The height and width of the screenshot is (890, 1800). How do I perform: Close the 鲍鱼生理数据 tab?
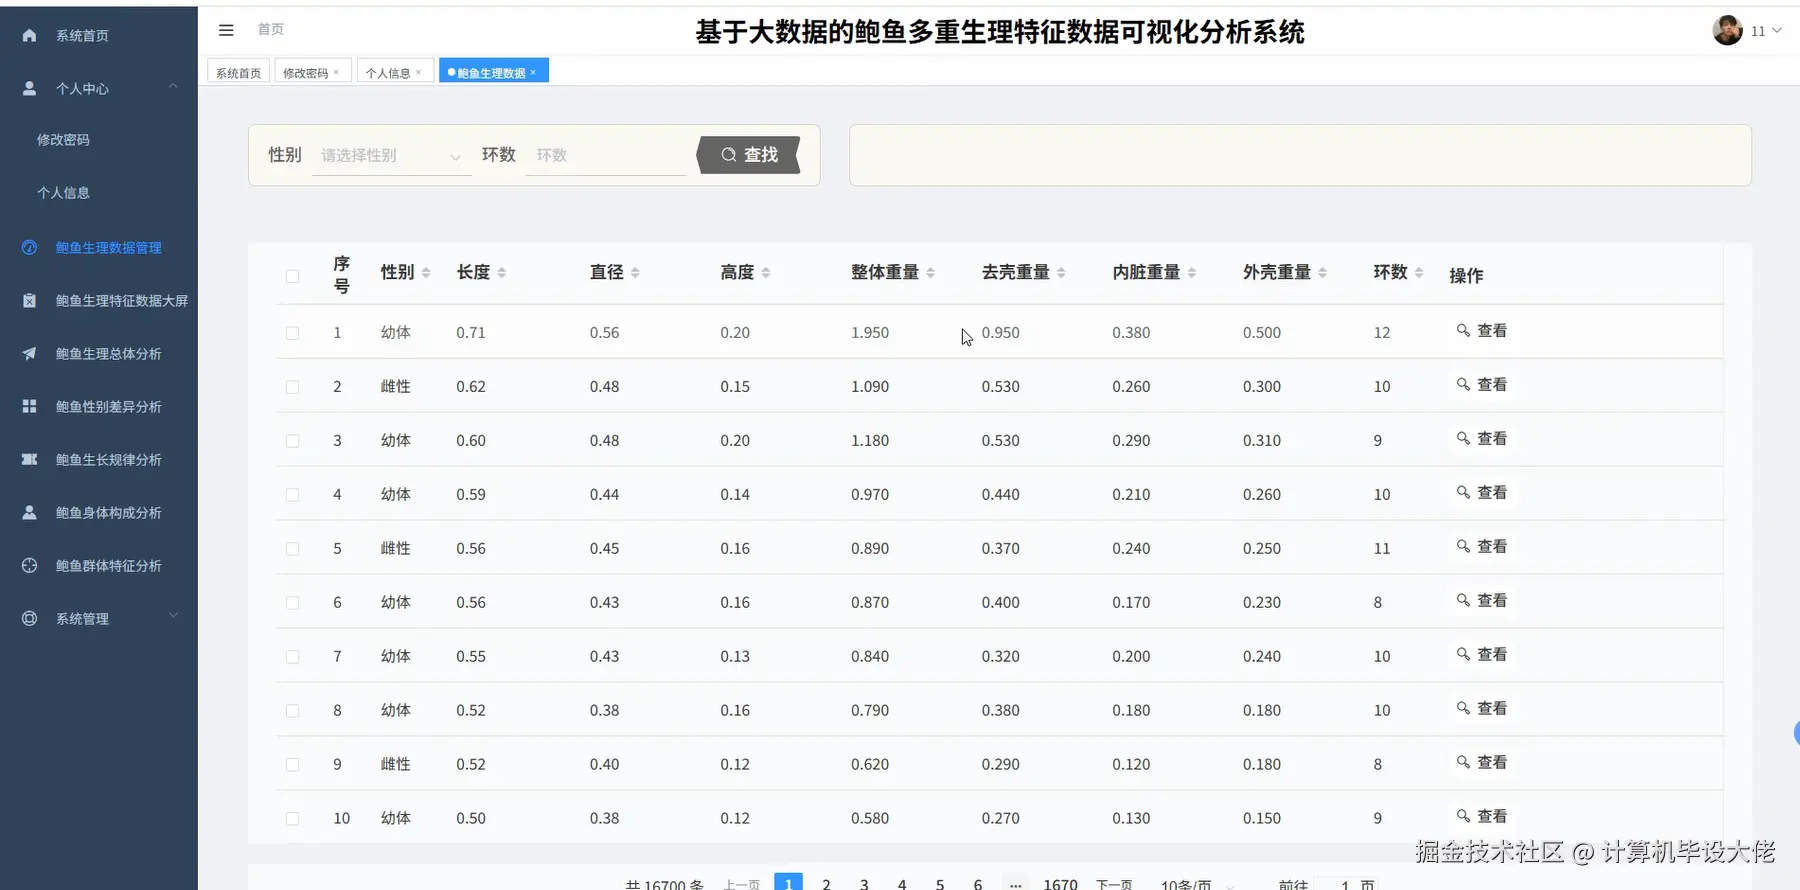click(533, 72)
